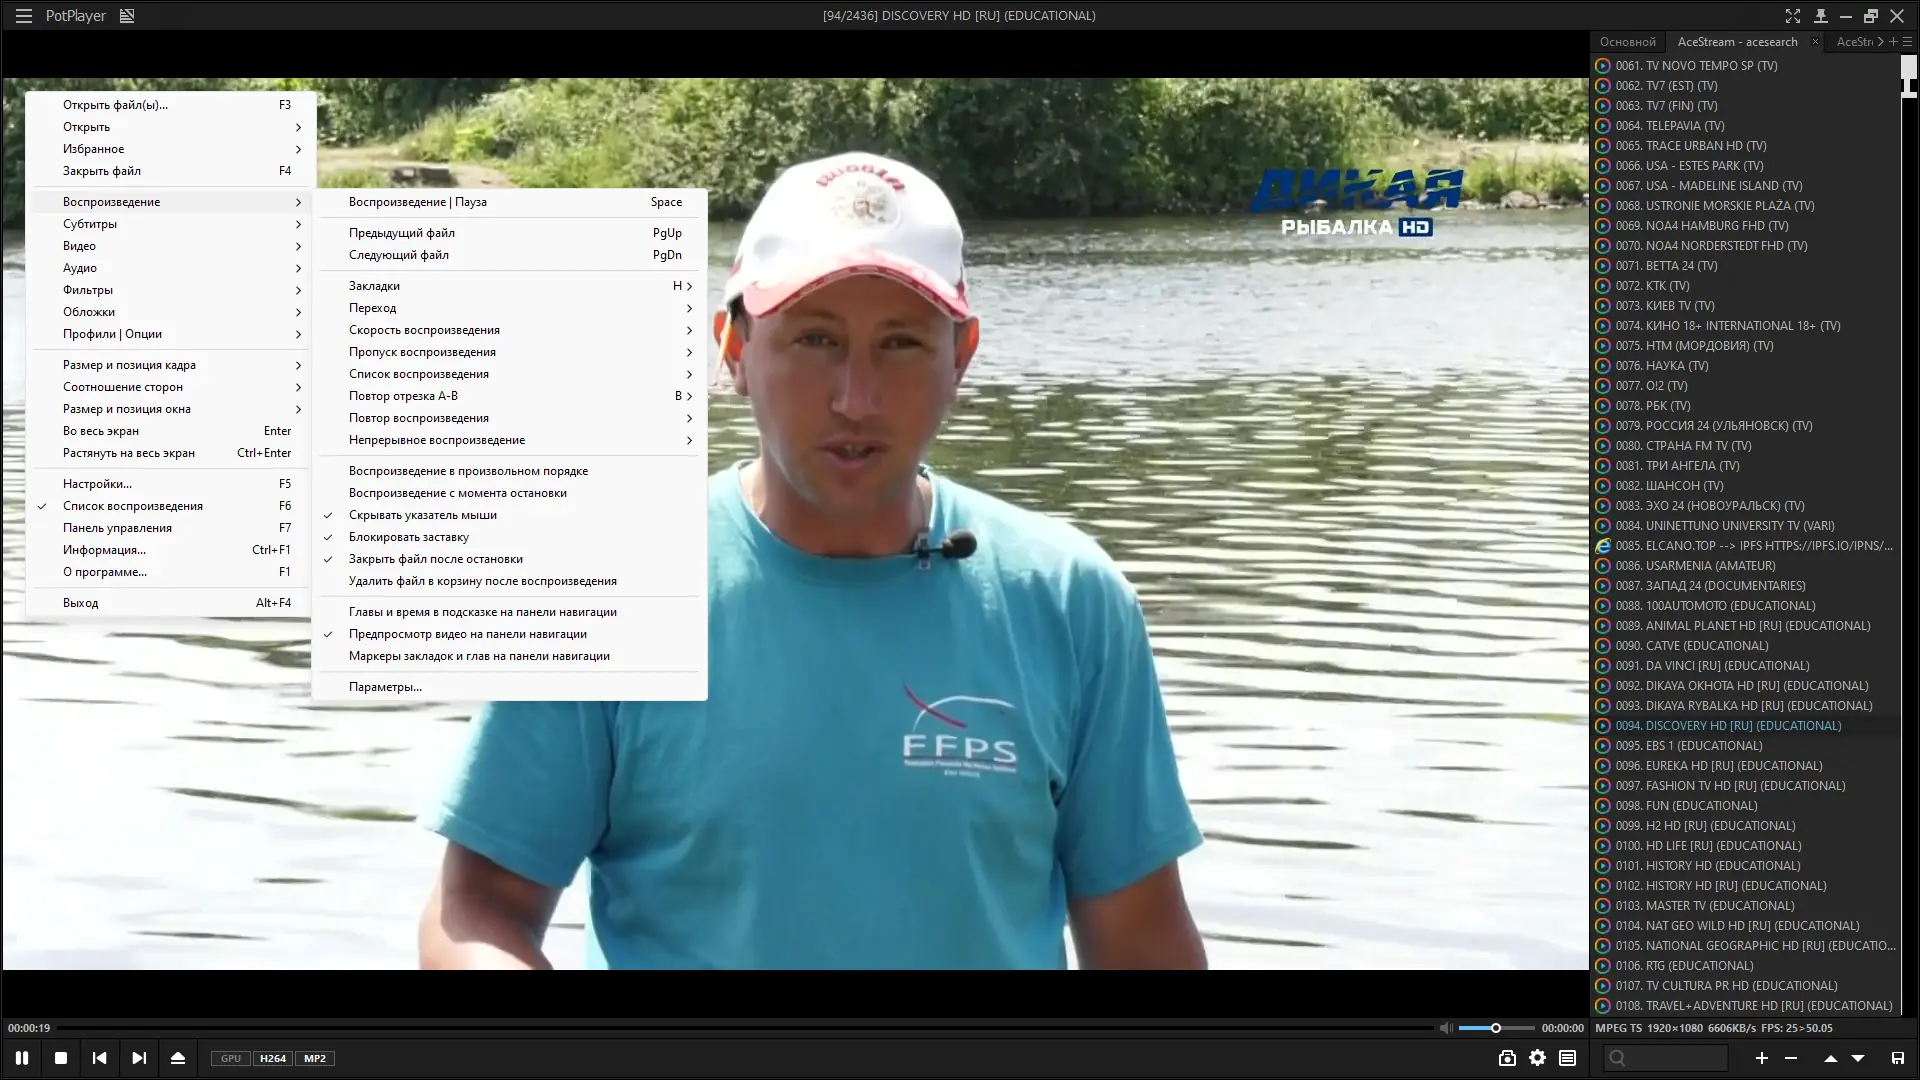
Task: Save playlist with the floppy disk icon
Action: 1897,1058
